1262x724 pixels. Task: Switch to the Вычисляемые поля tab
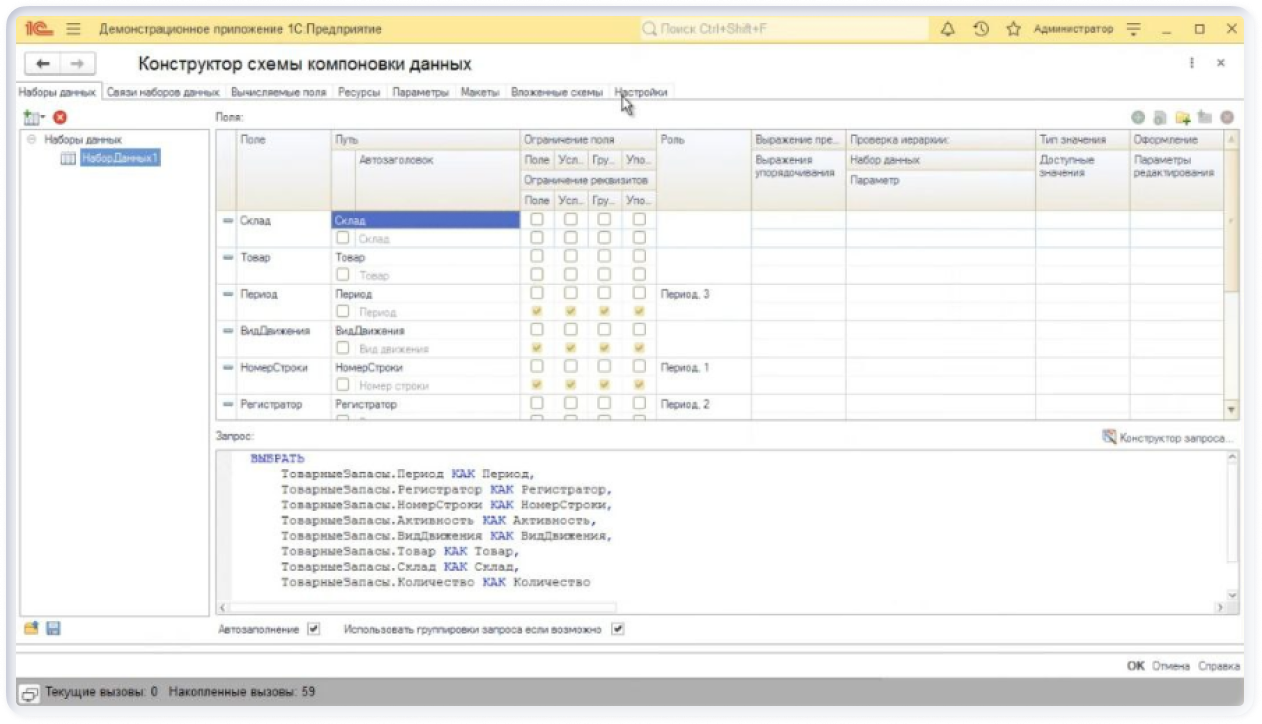point(278,92)
